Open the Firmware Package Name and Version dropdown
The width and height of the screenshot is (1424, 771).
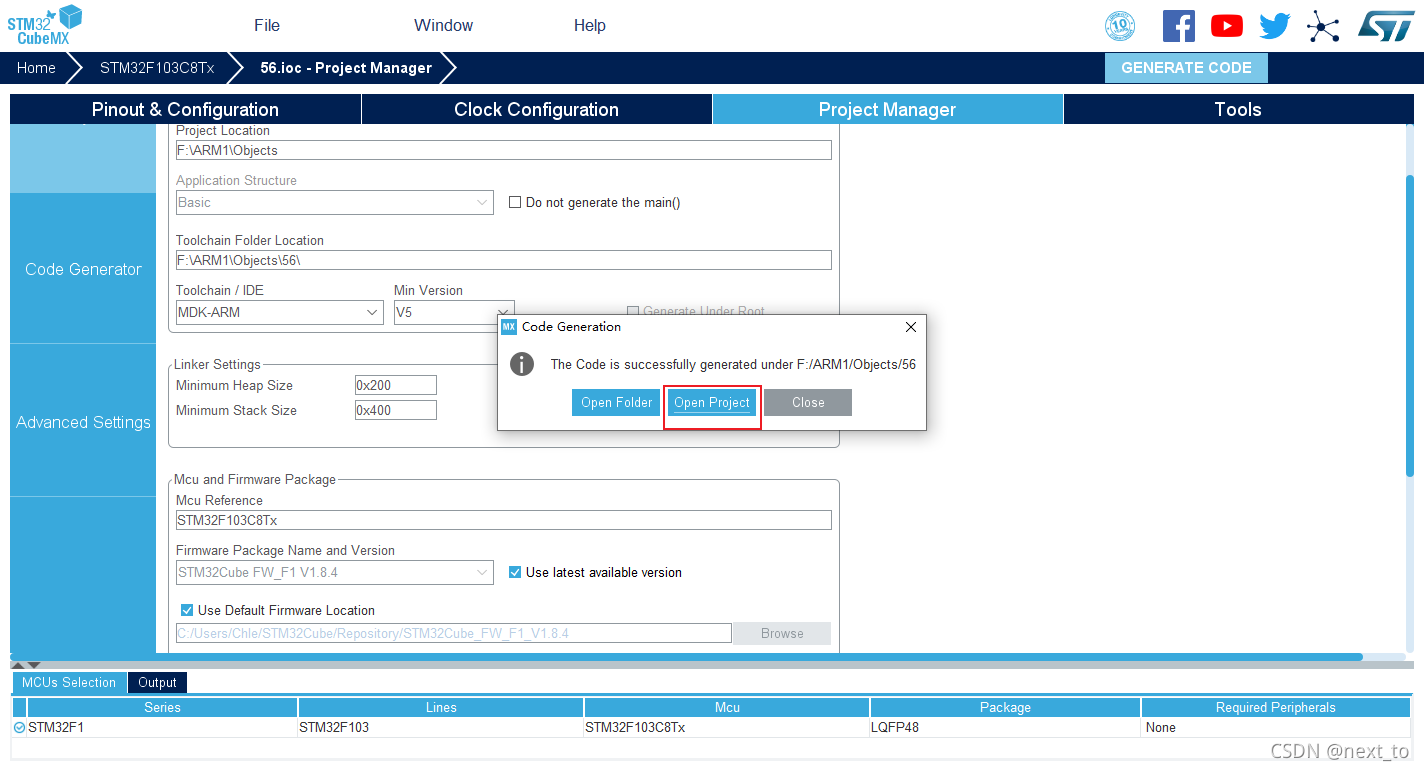(334, 573)
